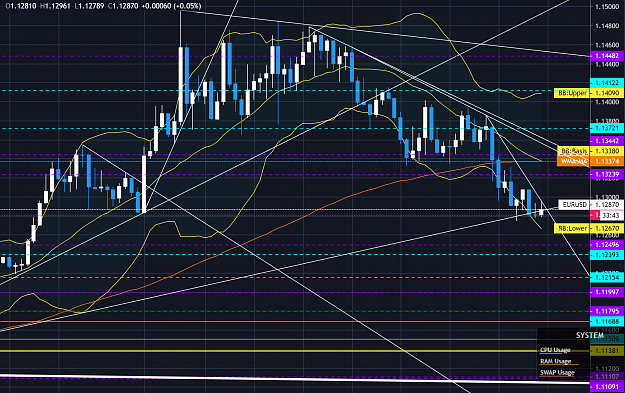Click the 1.15000 price axis tick
Screen dimensions: 625x393
607,6
